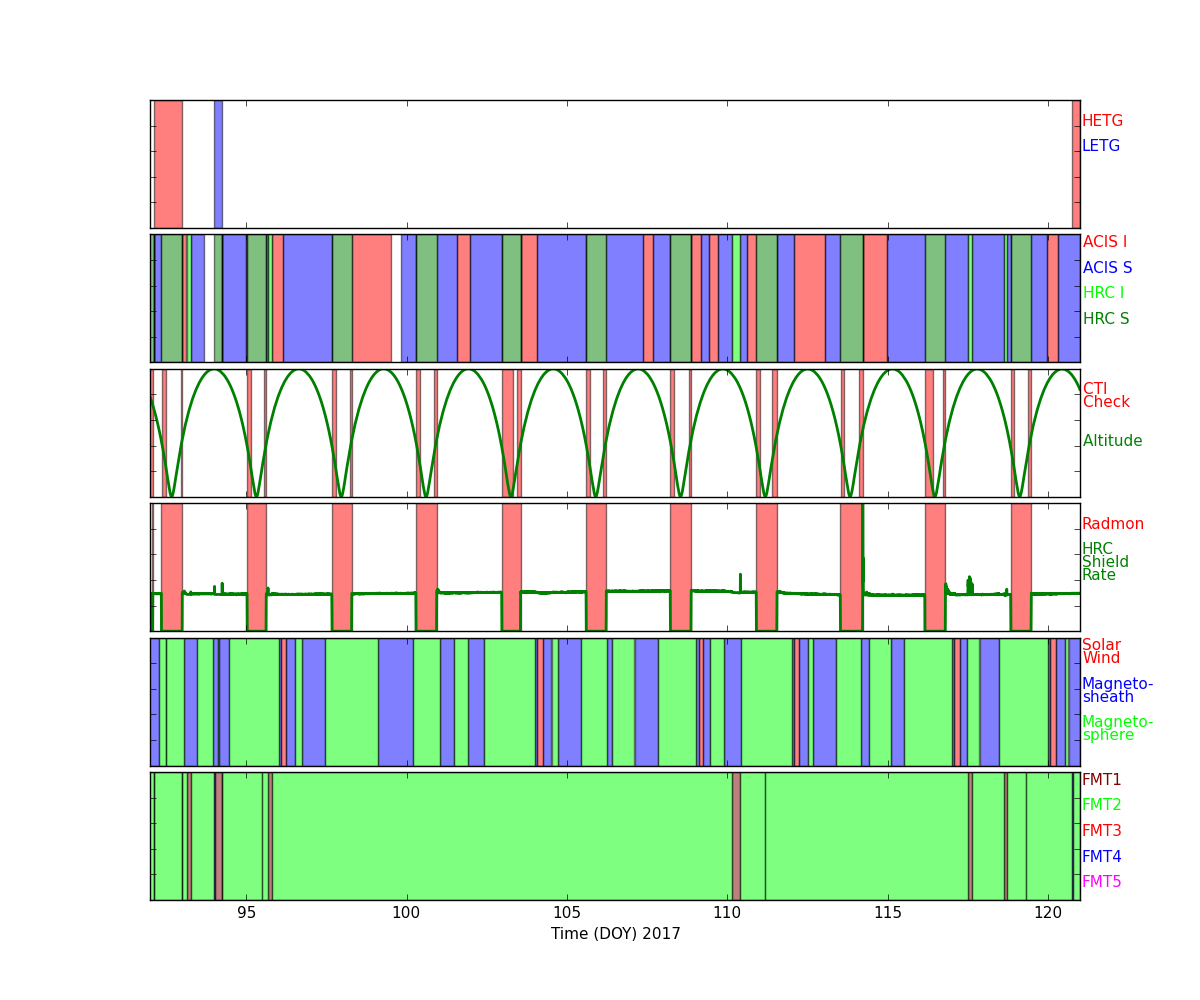
Task: Click the HRC Shield Rate label
Action: (1105, 562)
